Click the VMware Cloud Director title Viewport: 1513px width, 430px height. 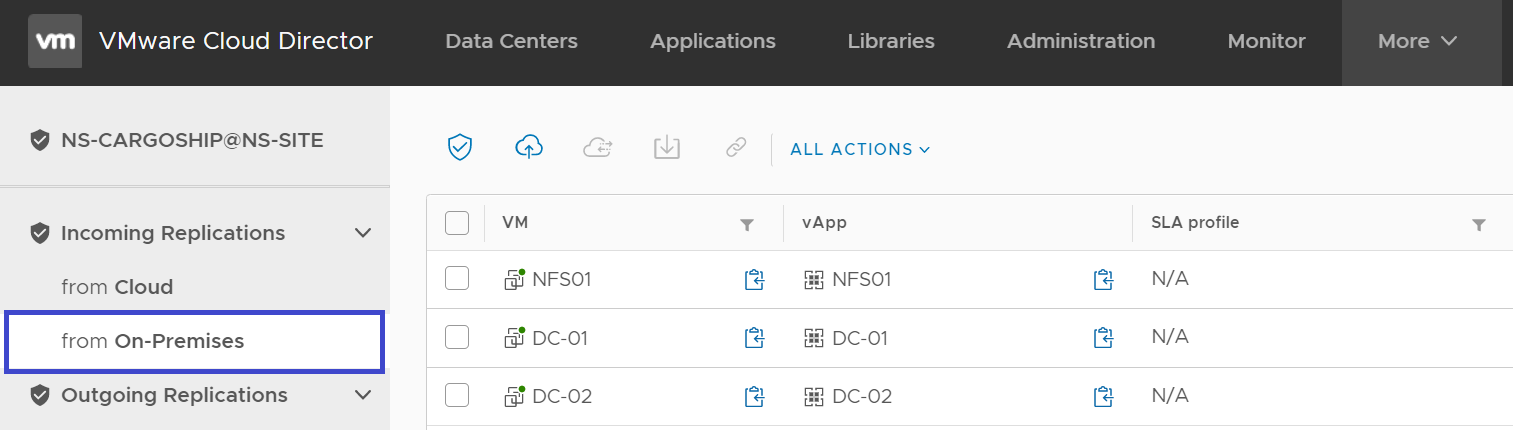(x=236, y=41)
